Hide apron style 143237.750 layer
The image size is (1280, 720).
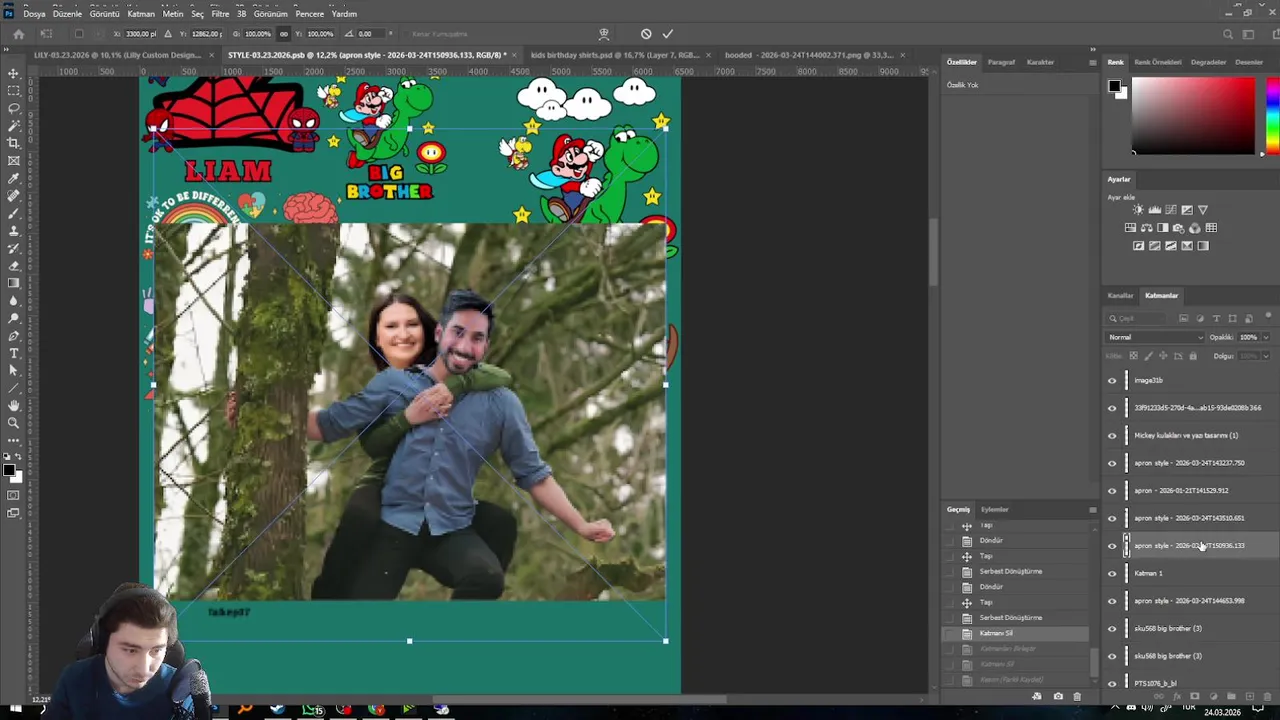(x=1112, y=463)
